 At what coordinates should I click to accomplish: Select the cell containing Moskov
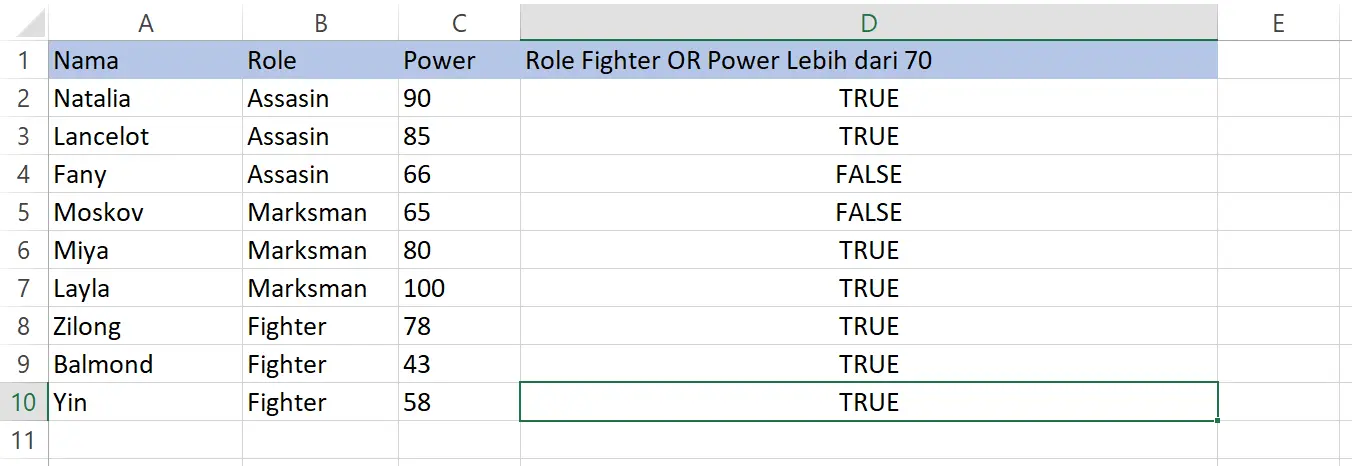146,212
